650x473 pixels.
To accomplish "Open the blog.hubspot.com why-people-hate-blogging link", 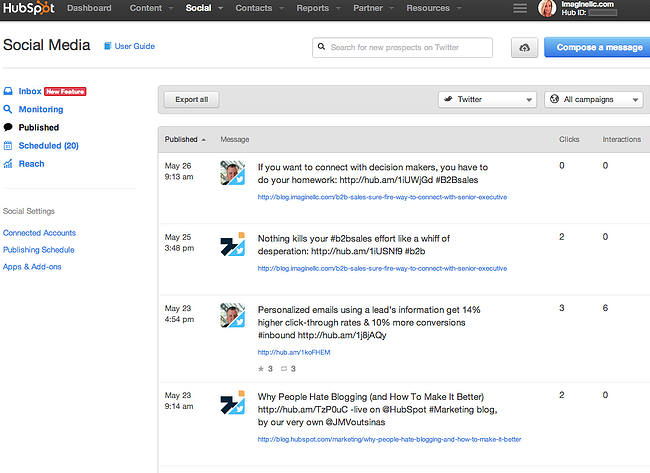I will pyautogui.click(x=389, y=439).
